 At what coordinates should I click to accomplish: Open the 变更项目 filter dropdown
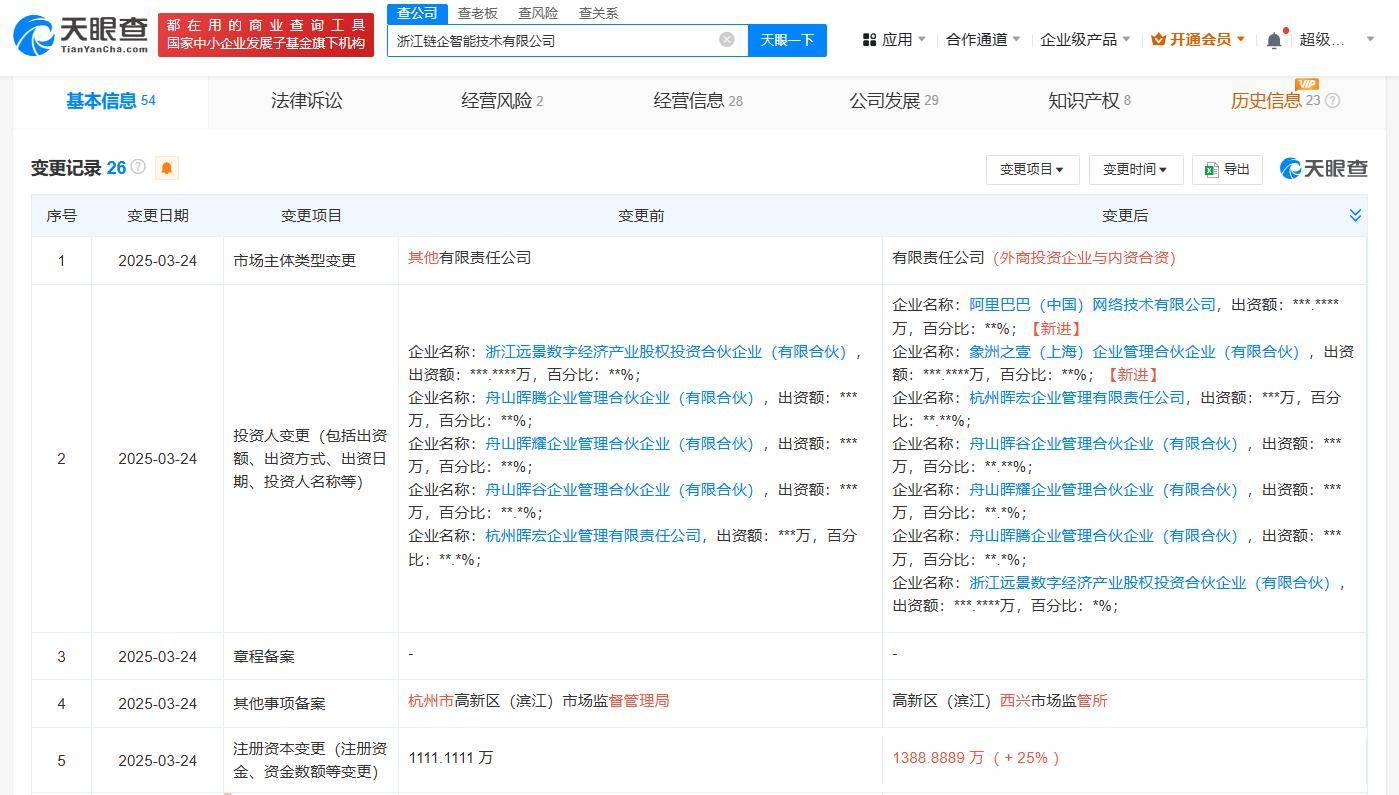coord(1032,169)
